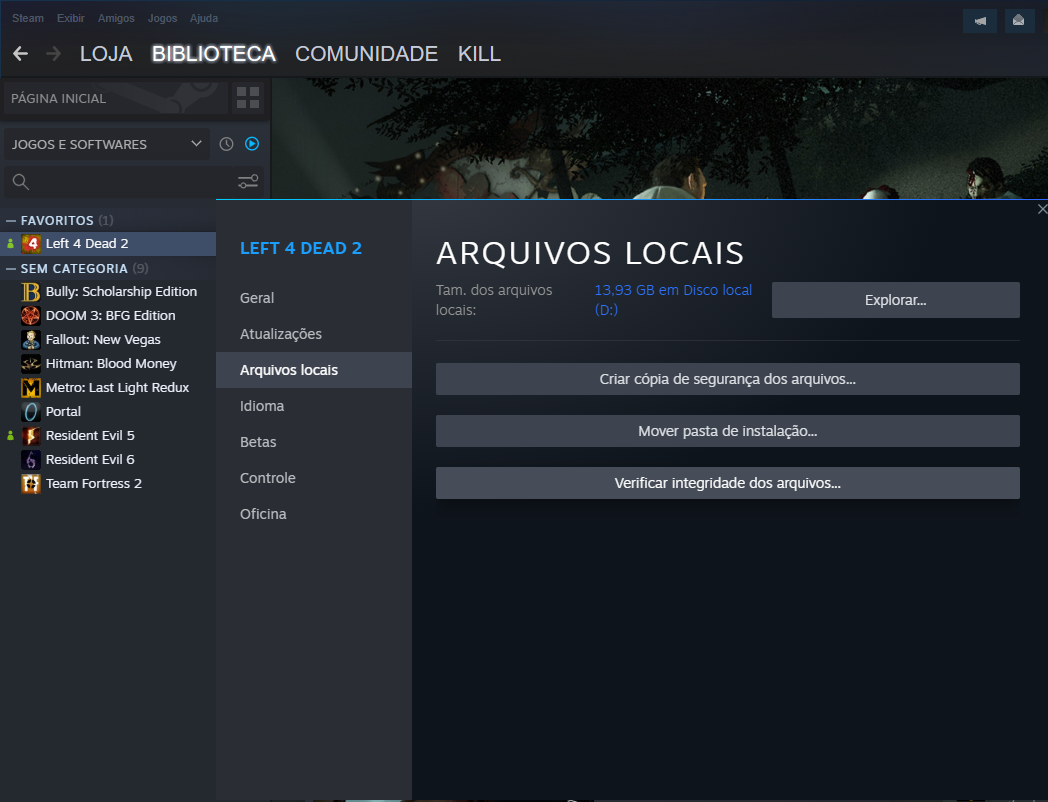Image resolution: width=1048 pixels, height=802 pixels.
Task: Click the Bully: Scholarship Edition icon
Action: coord(31,292)
